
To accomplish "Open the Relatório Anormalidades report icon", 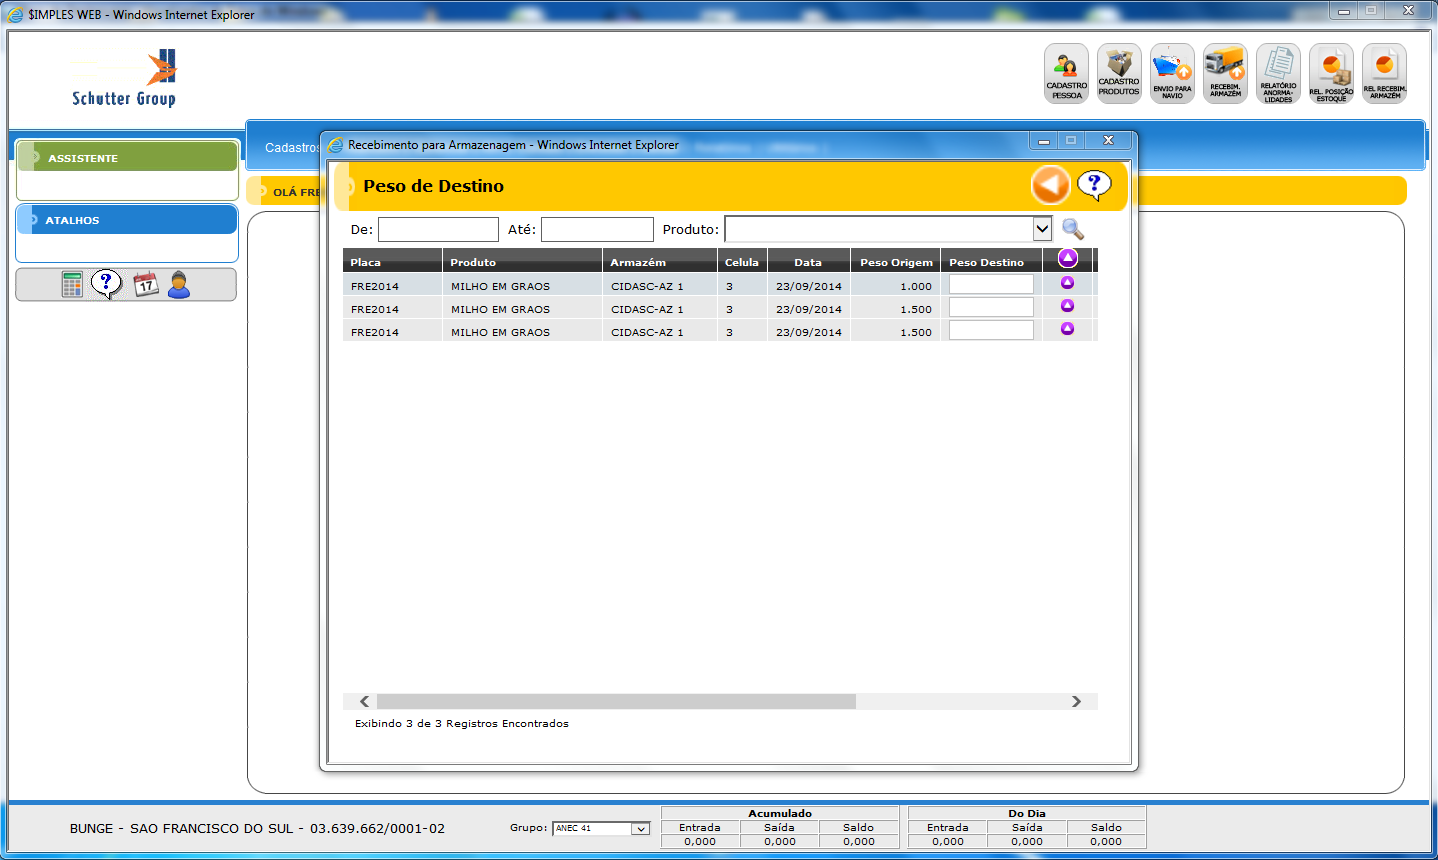I will tap(1278, 73).
